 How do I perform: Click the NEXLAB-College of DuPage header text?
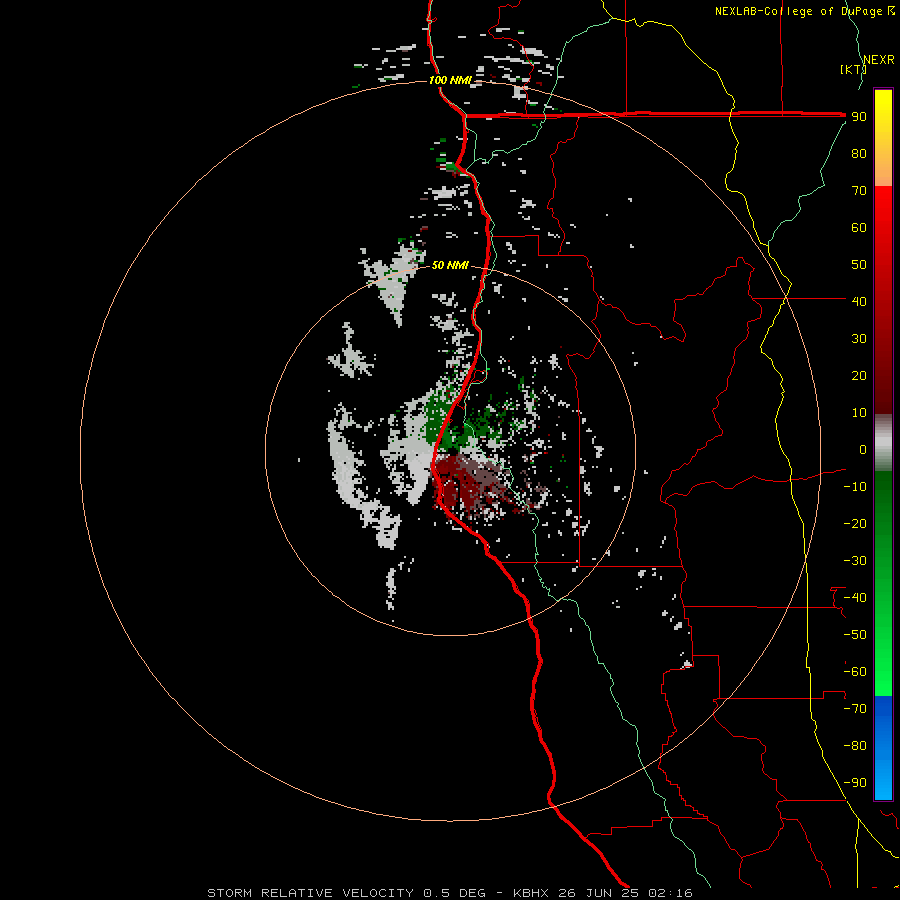(x=804, y=11)
